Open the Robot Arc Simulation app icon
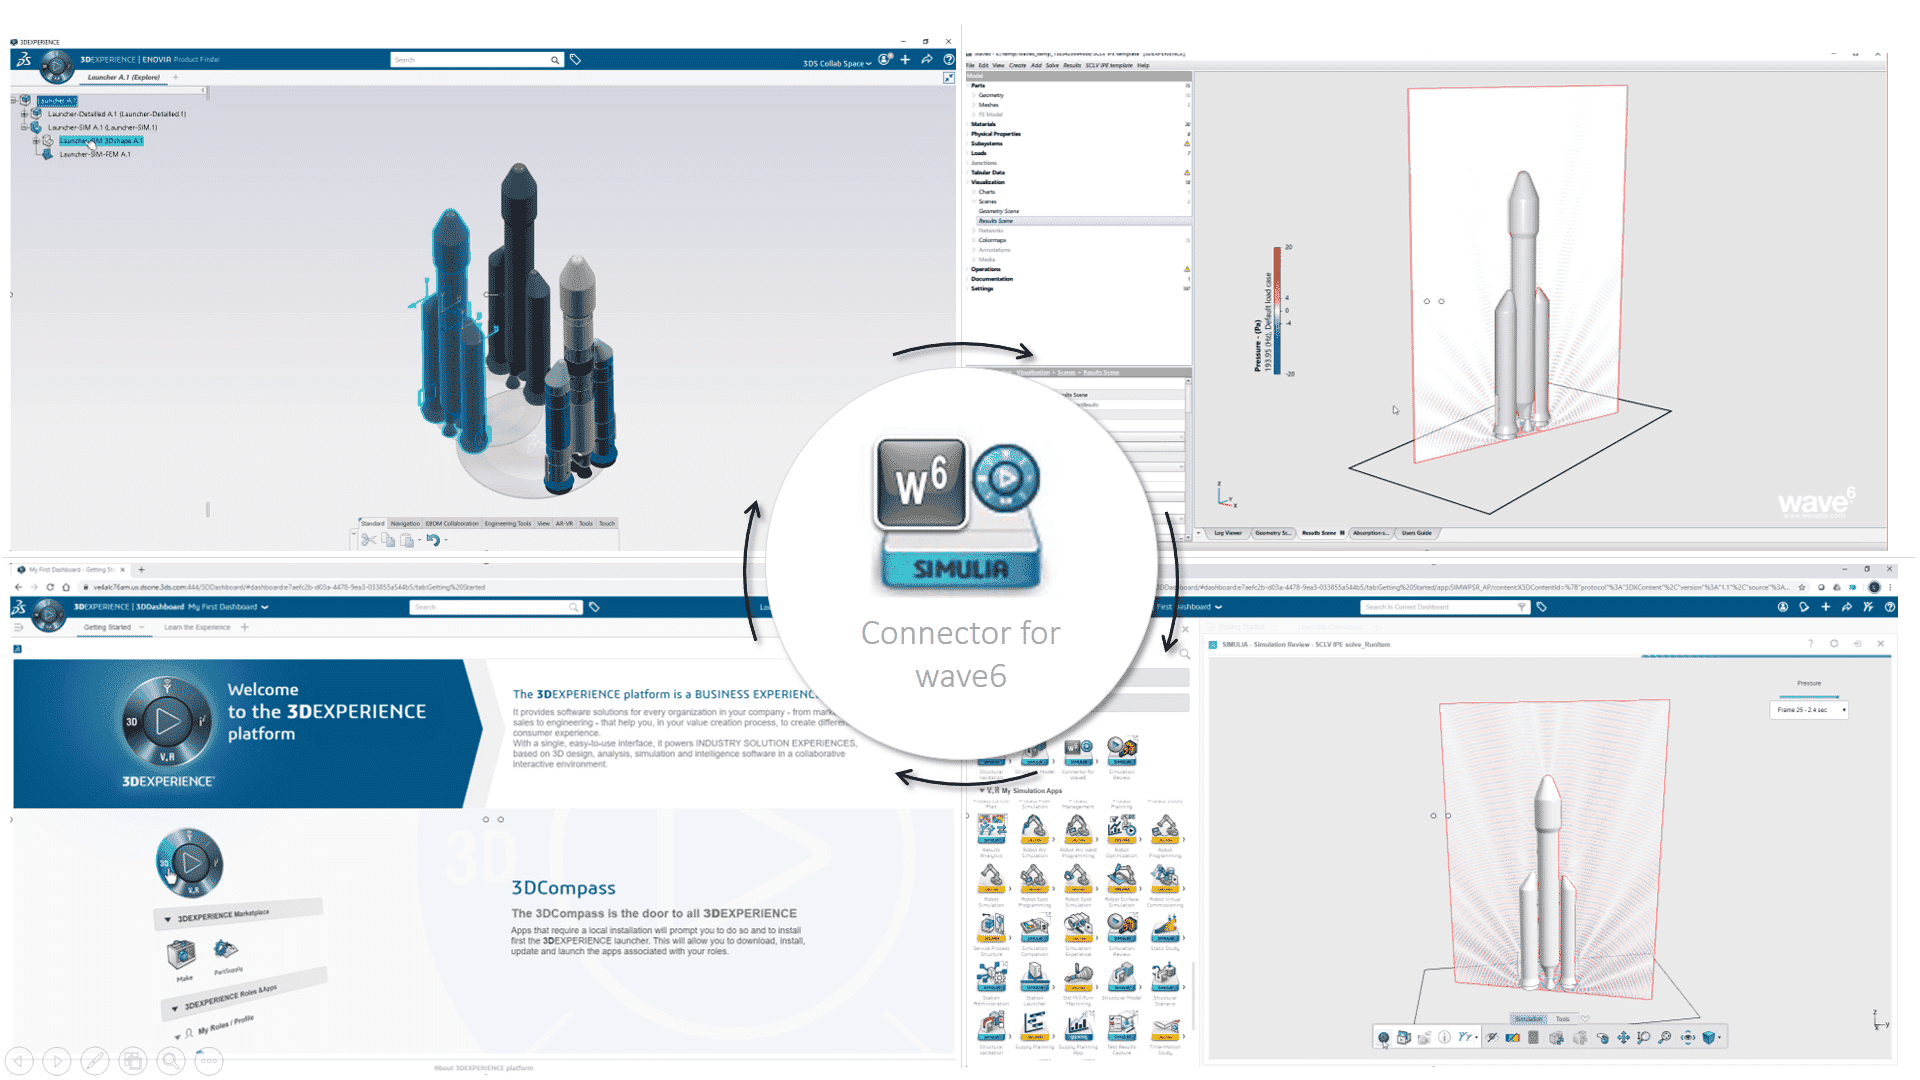 (x=1034, y=828)
